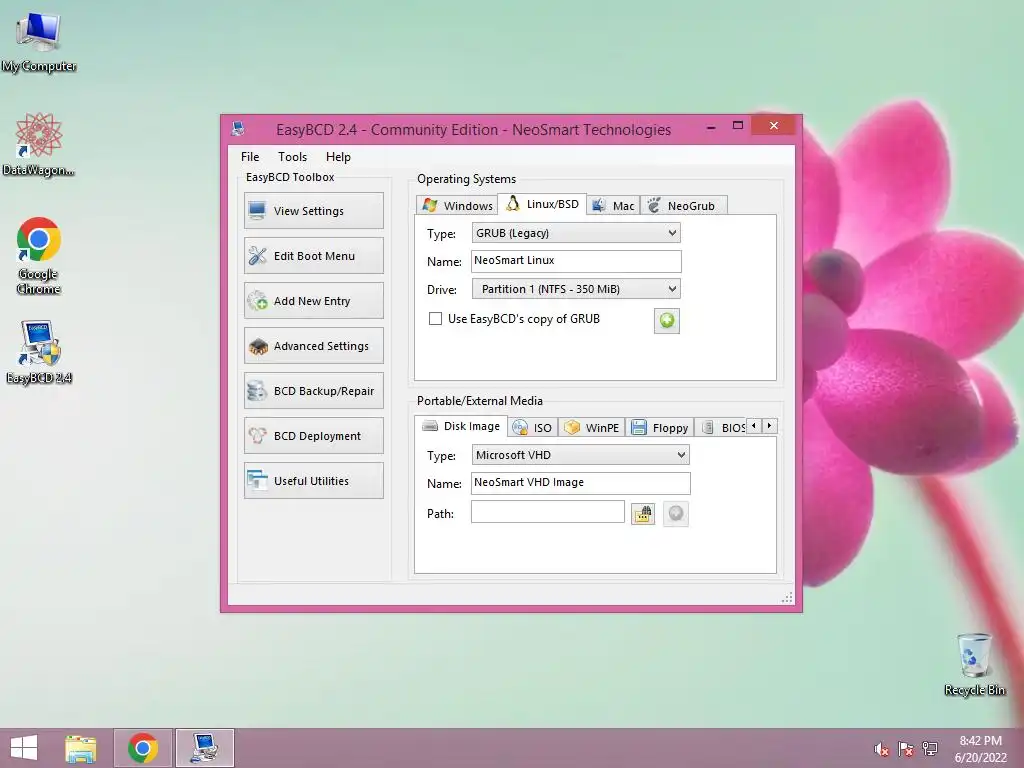Switch to the Windows OS tab
Image resolution: width=1024 pixels, height=768 pixels.
457,205
